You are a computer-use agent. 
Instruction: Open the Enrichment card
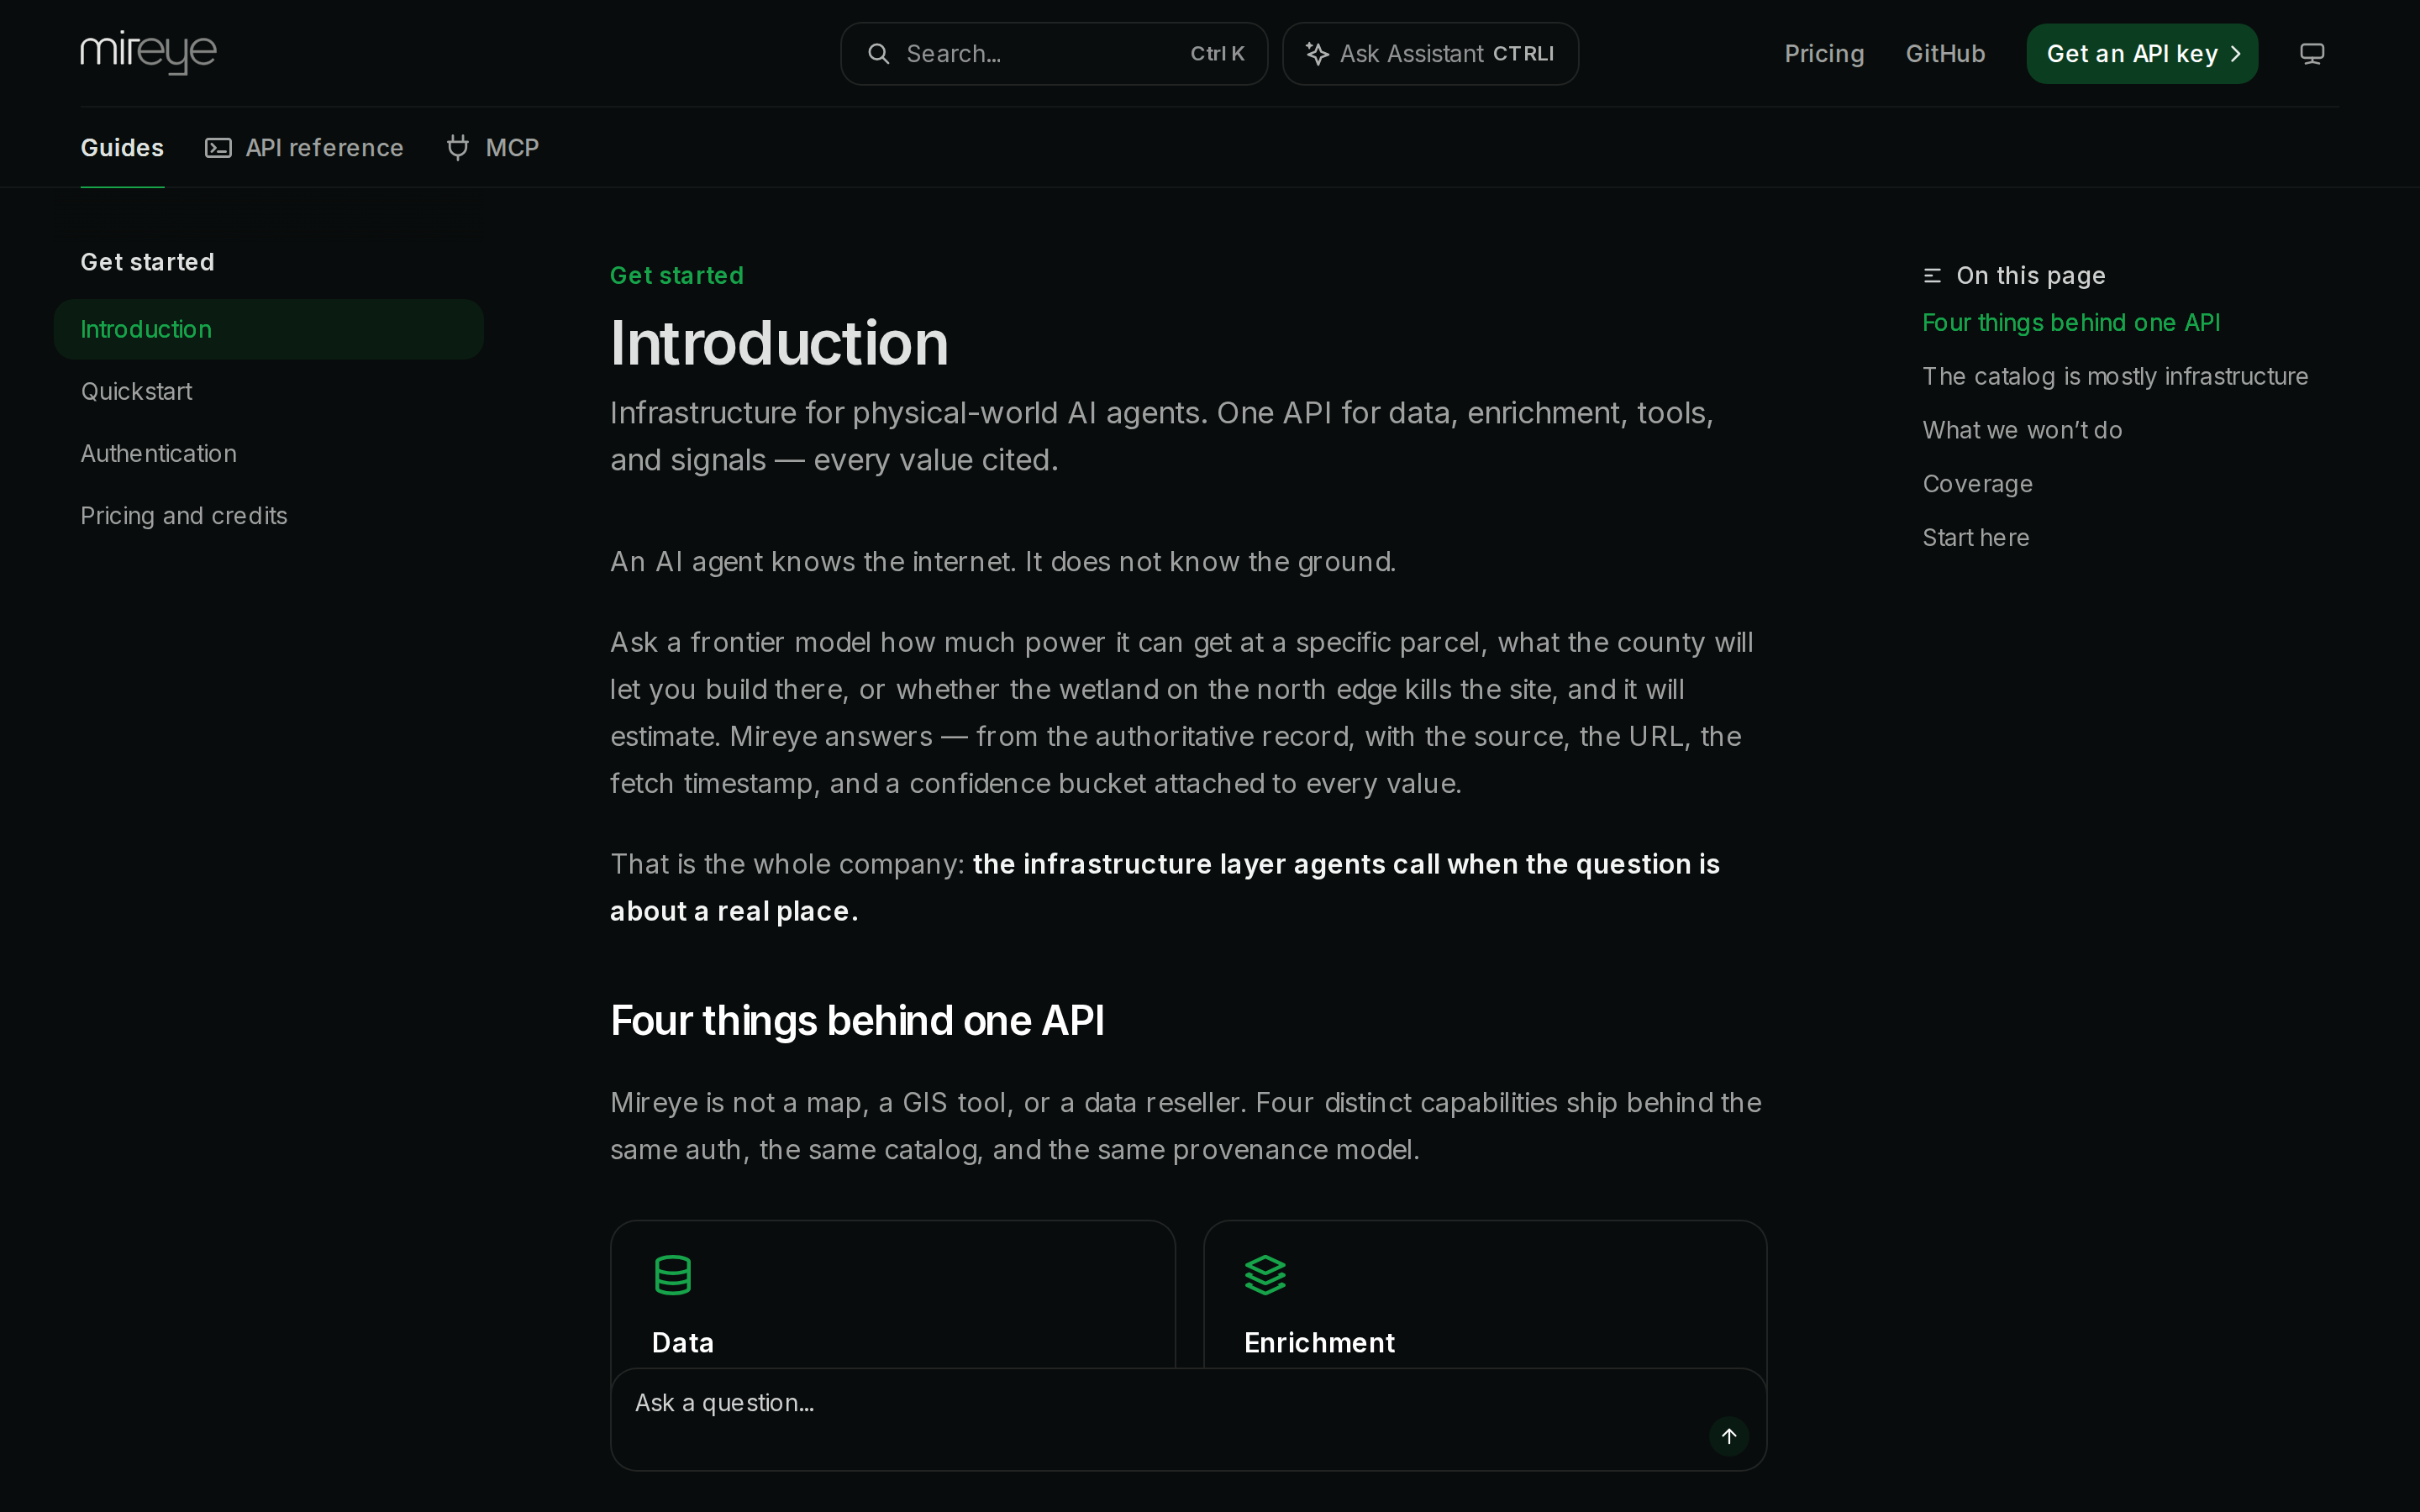pos(1485,1294)
